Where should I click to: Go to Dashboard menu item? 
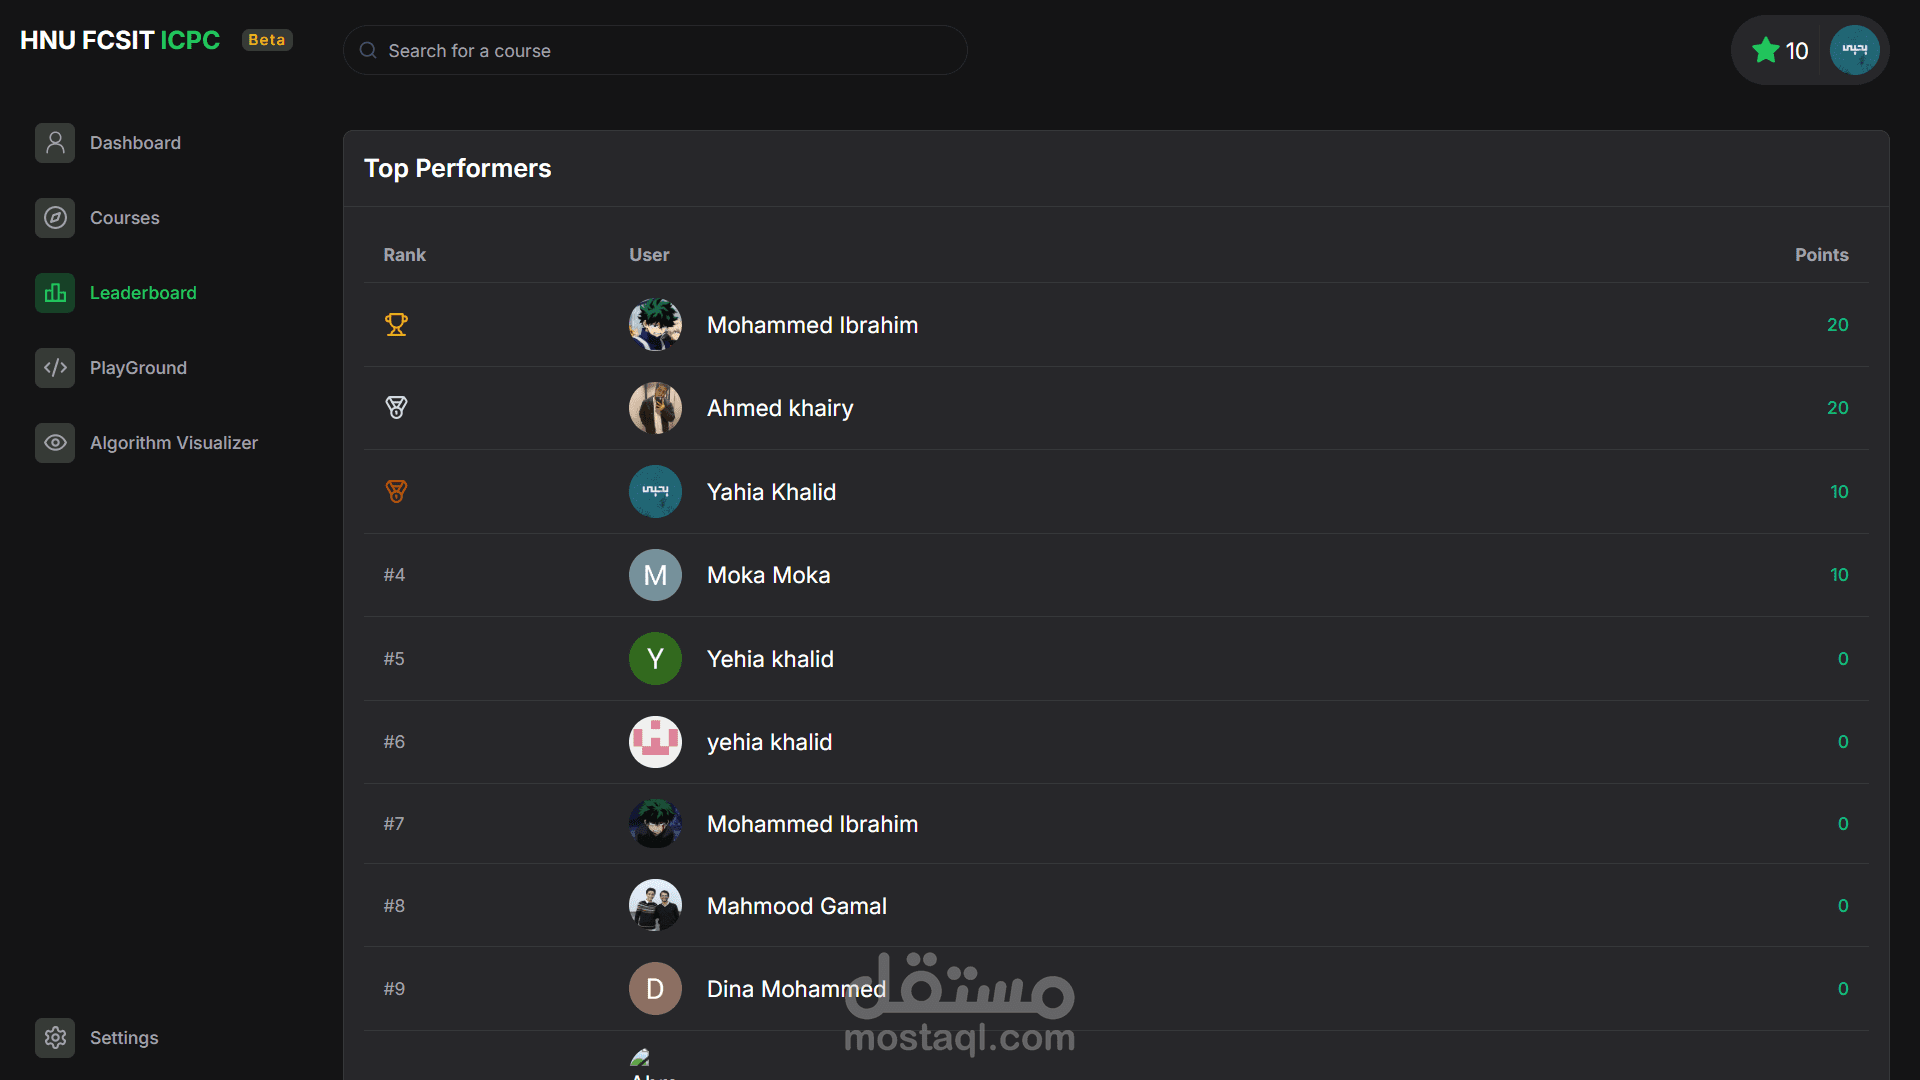tap(135, 143)
